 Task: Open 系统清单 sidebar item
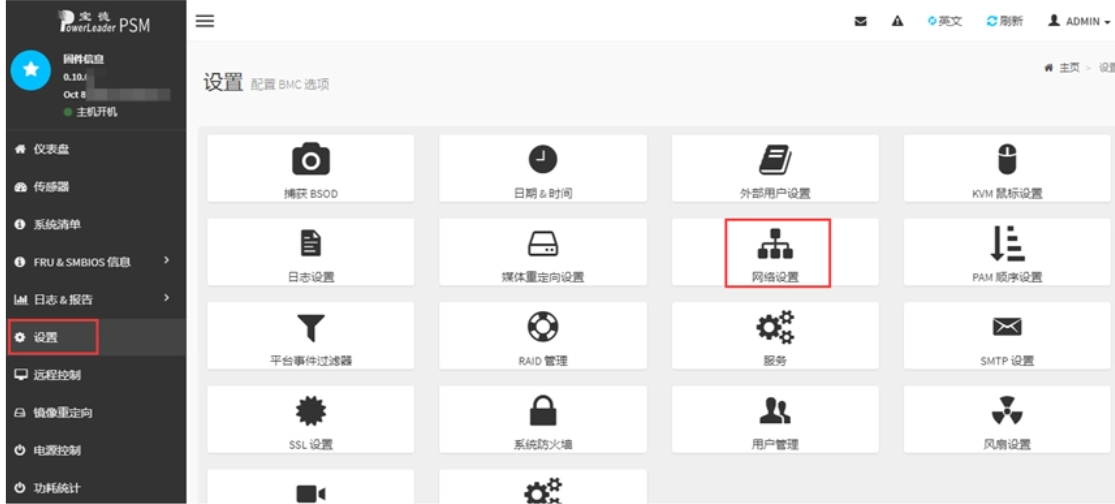(96, 225)
